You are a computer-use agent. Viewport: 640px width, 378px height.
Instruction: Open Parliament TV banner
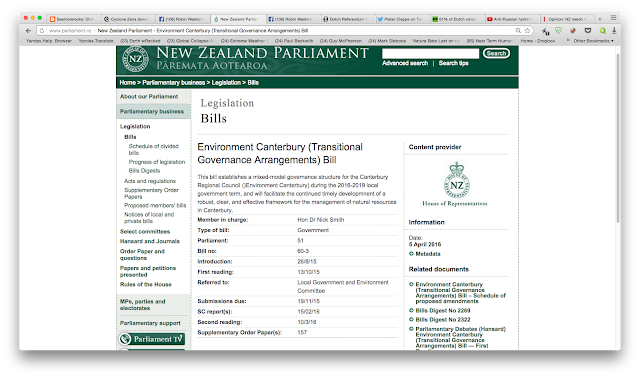pyautogui.click(x=152, y=339)
